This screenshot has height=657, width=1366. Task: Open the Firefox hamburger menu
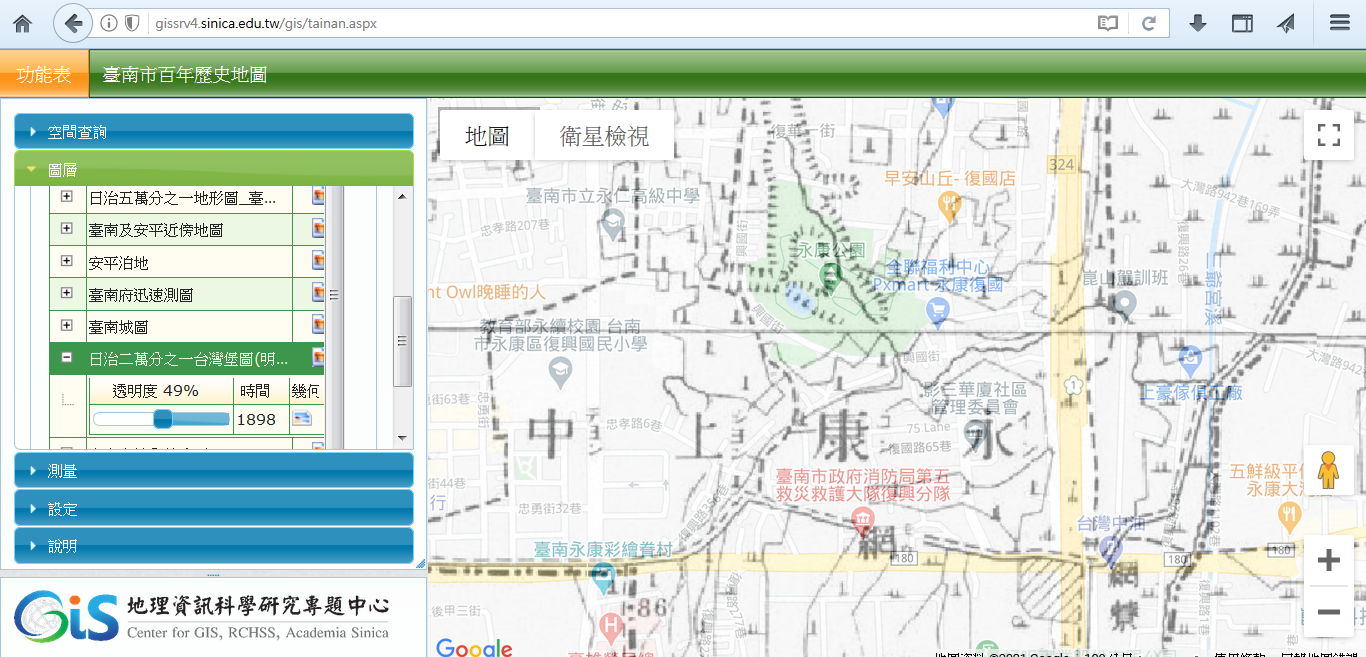1340,23
